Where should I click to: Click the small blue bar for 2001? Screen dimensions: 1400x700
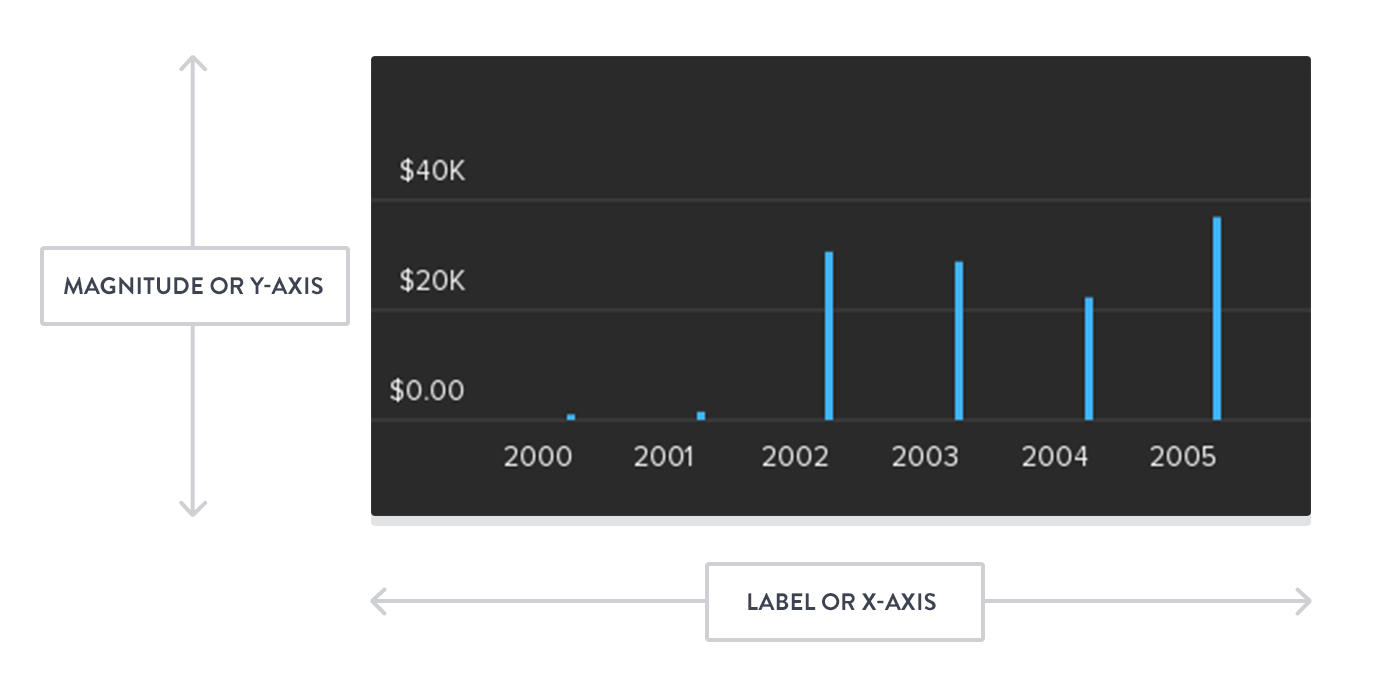point(701,415)
